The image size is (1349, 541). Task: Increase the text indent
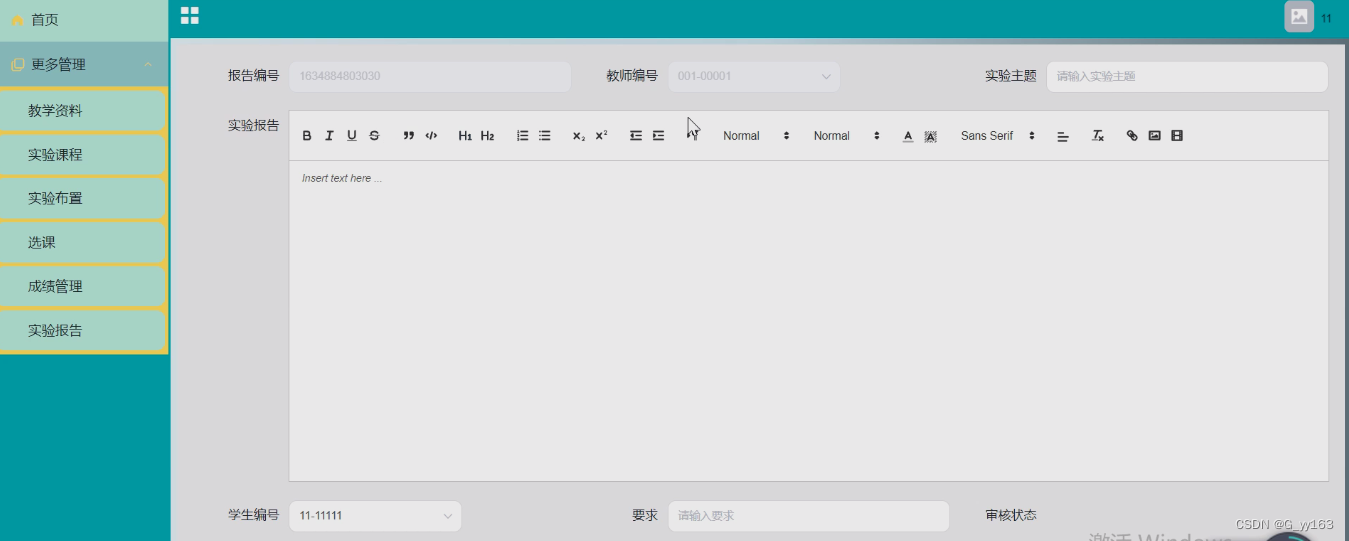pos(658,136)
